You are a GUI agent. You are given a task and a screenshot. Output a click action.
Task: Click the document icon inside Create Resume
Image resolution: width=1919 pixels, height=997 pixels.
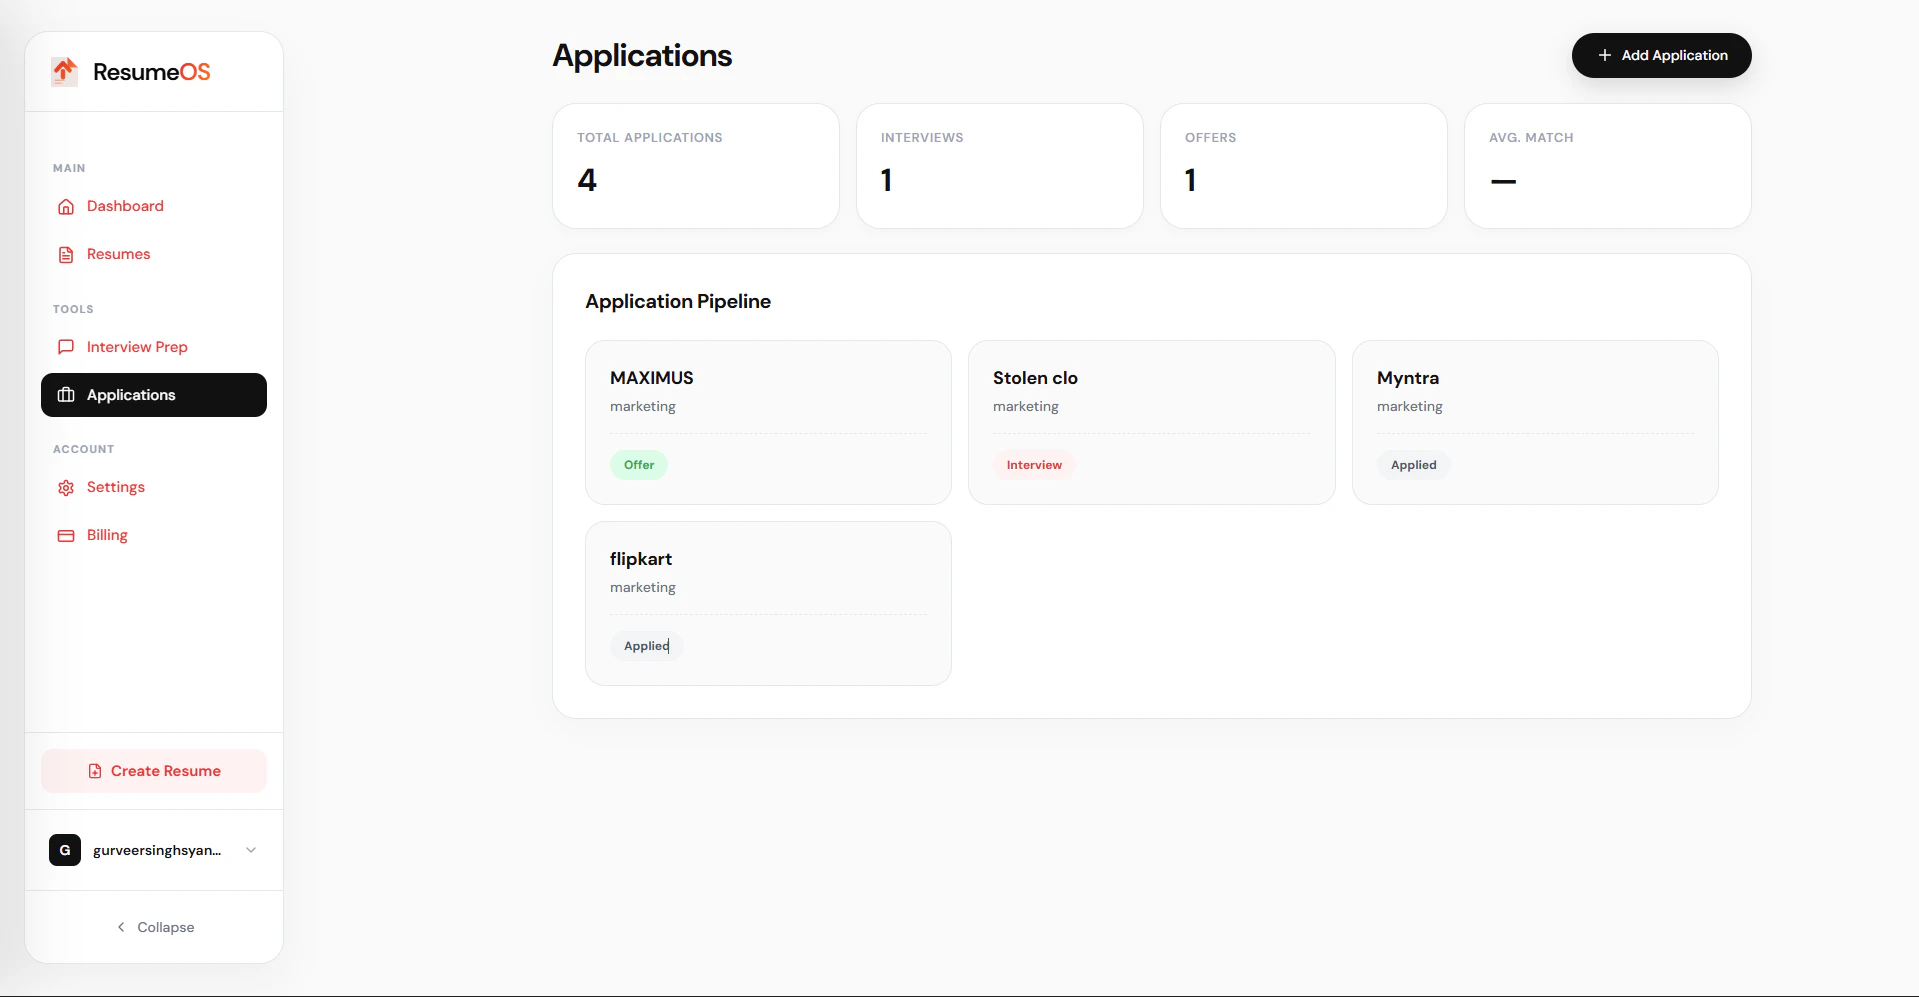click(x=94, y=771)
